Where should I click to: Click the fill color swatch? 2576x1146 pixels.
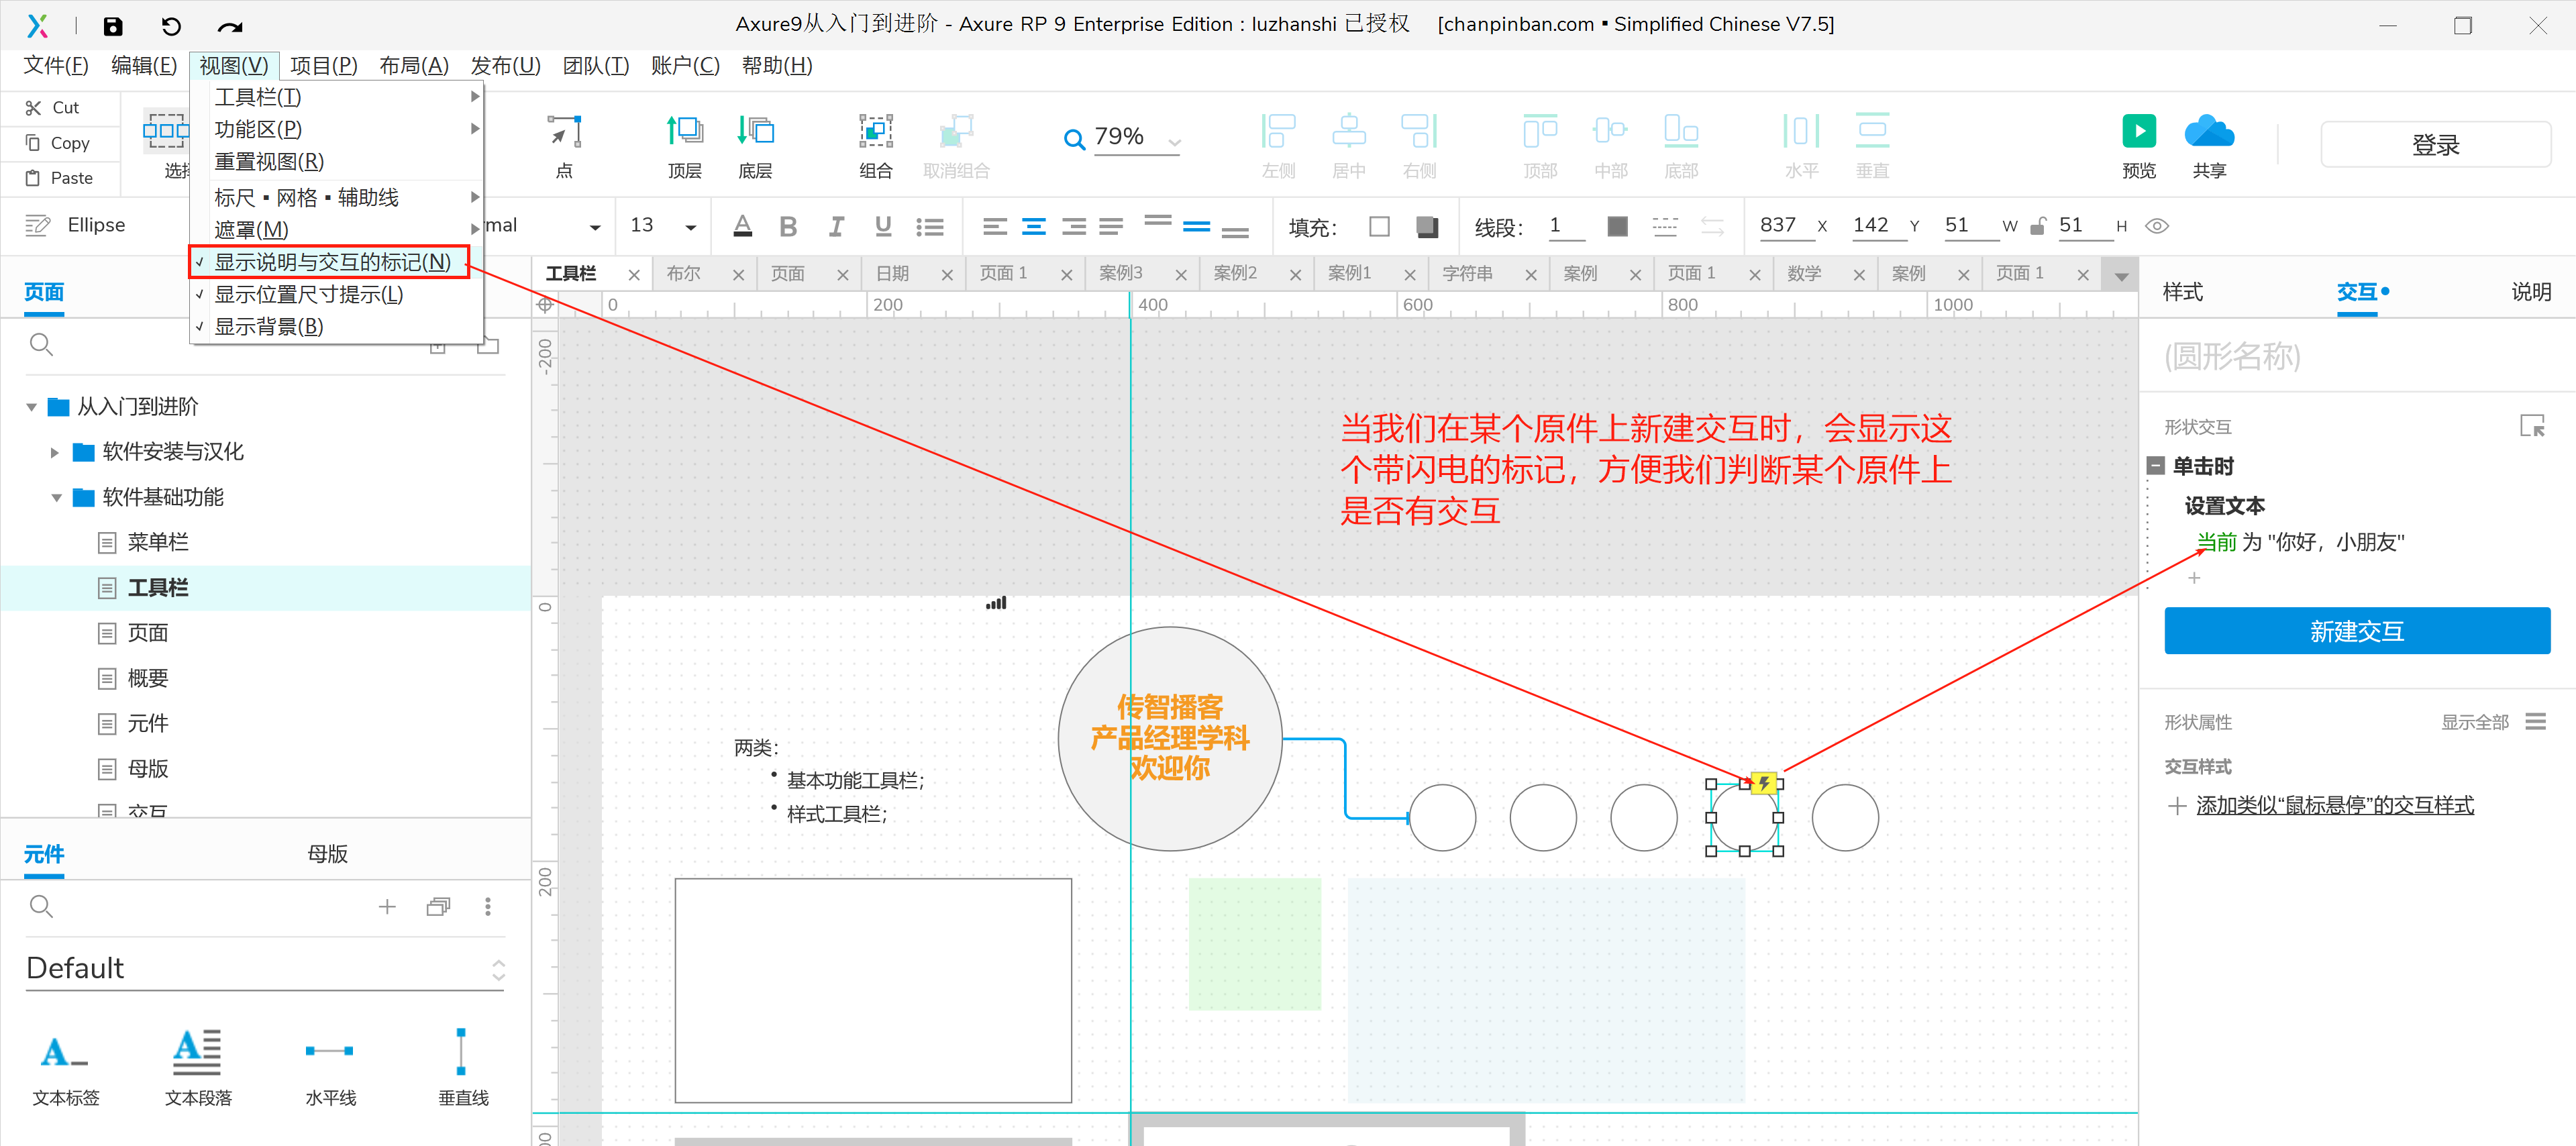[1379, 227]
